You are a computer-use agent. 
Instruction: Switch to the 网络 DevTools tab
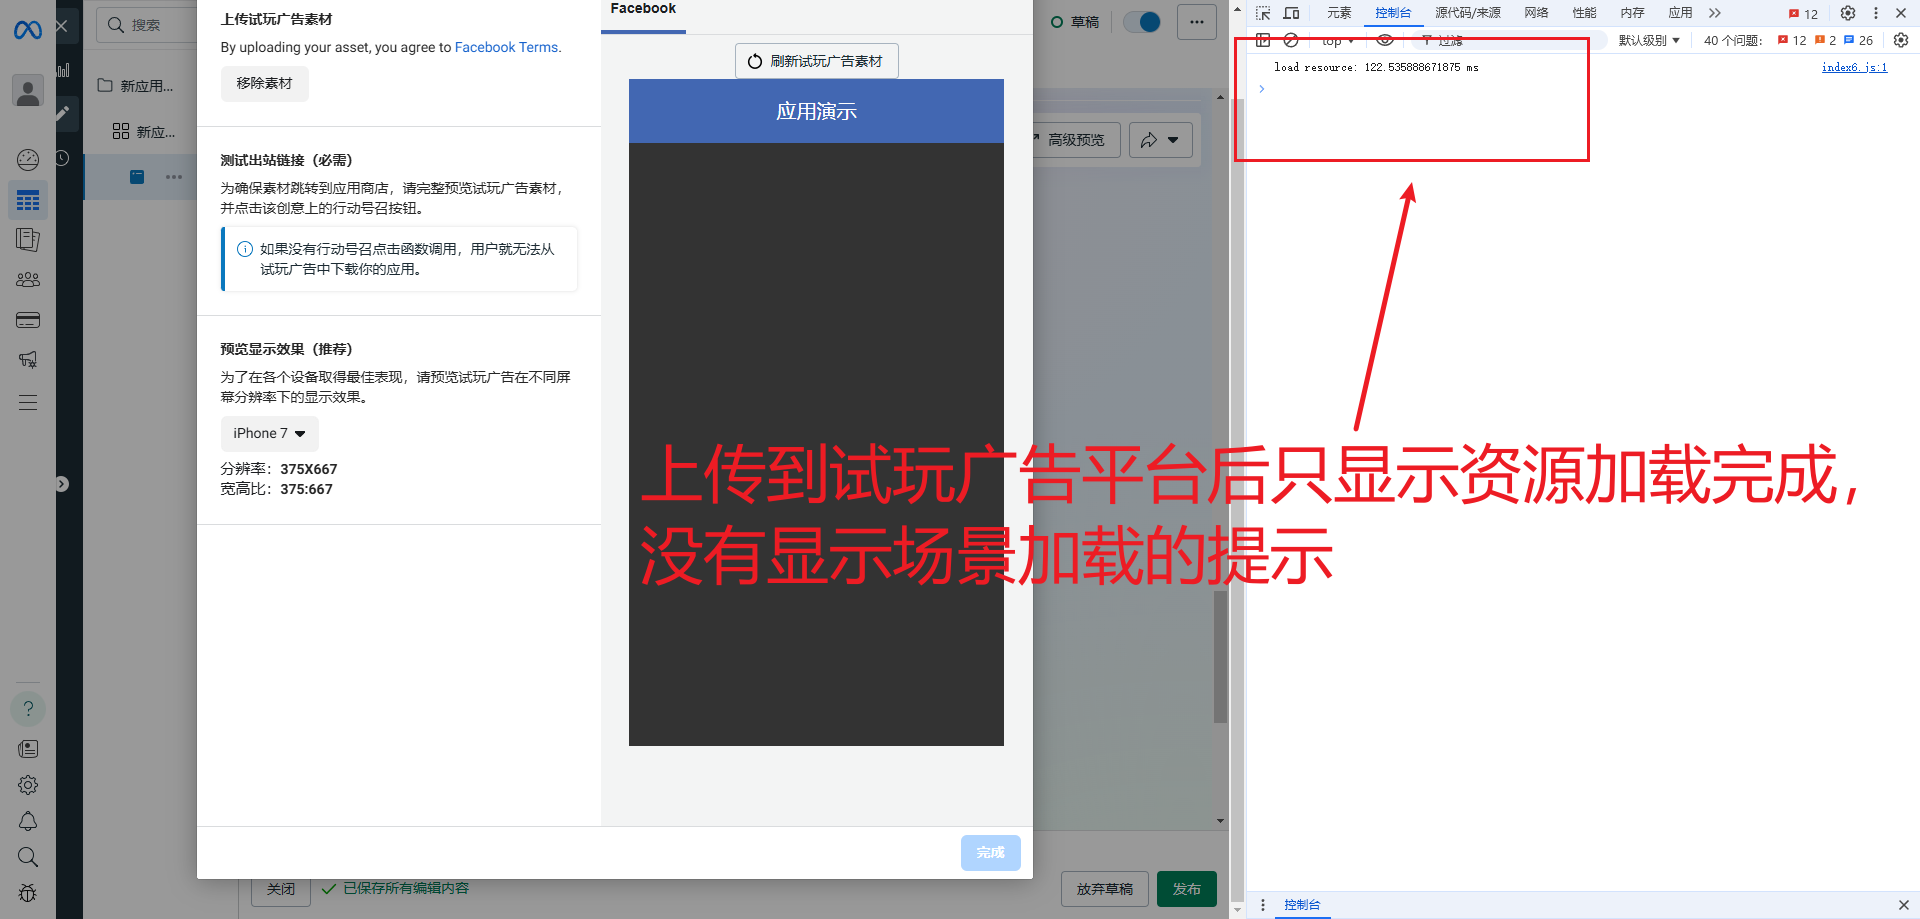coord(1536,13)
